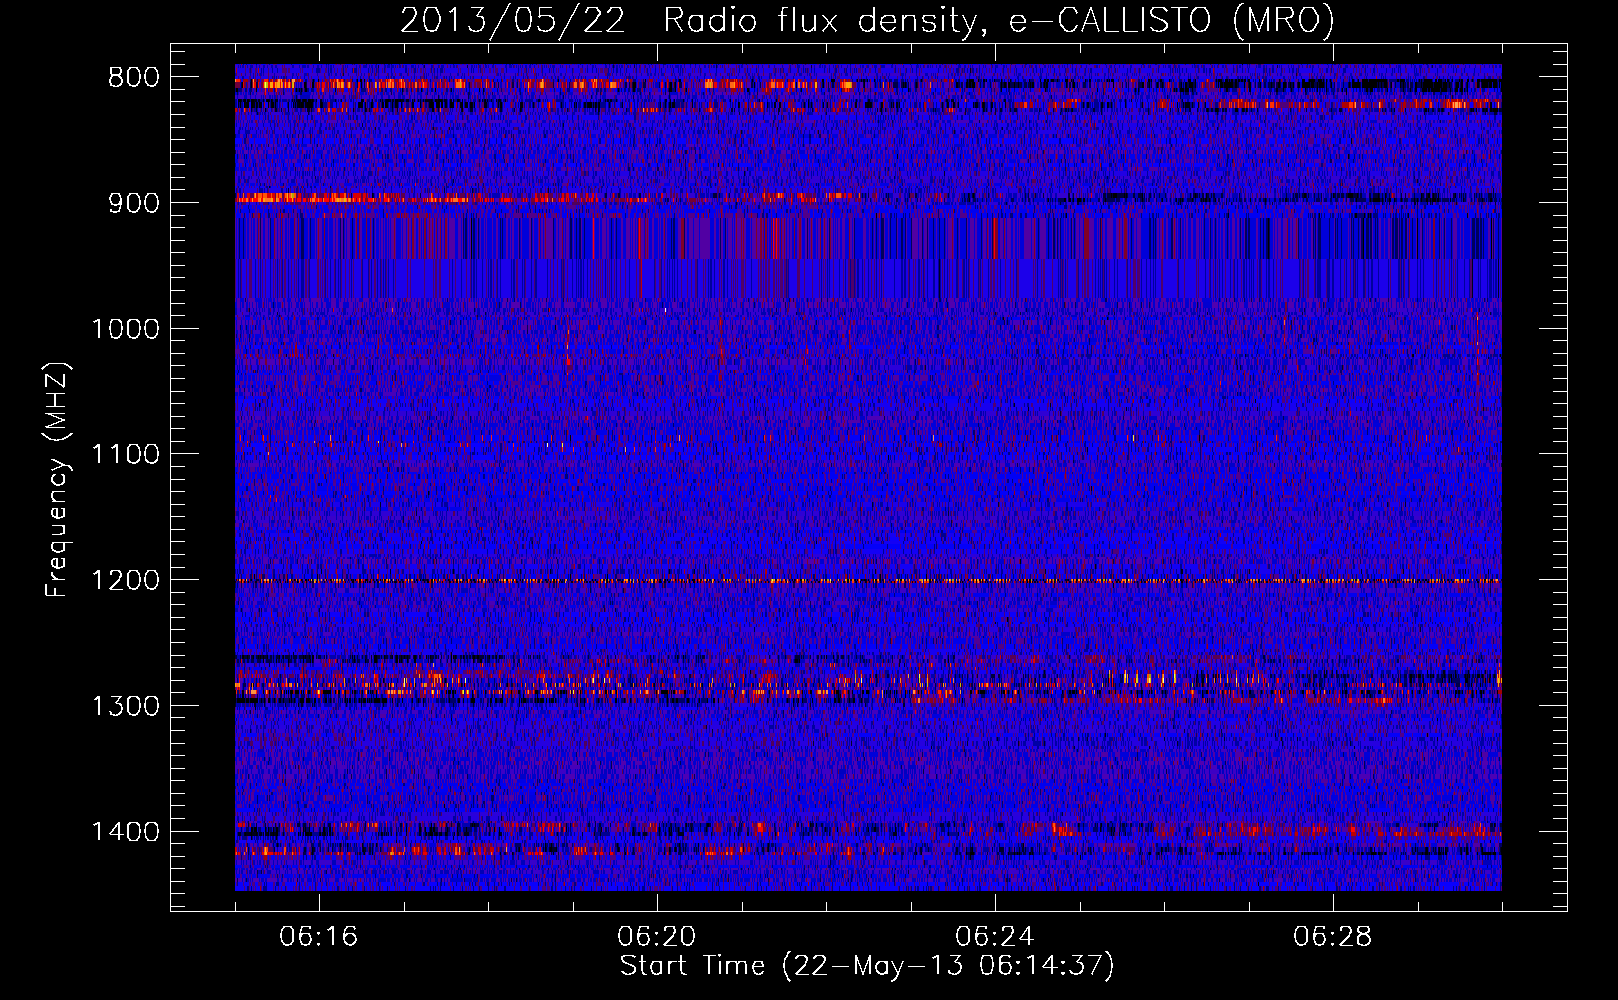Click the 900 frequency tick label
The image size is (1618, 1000).
pyautogui.click(x=134, y=203)
